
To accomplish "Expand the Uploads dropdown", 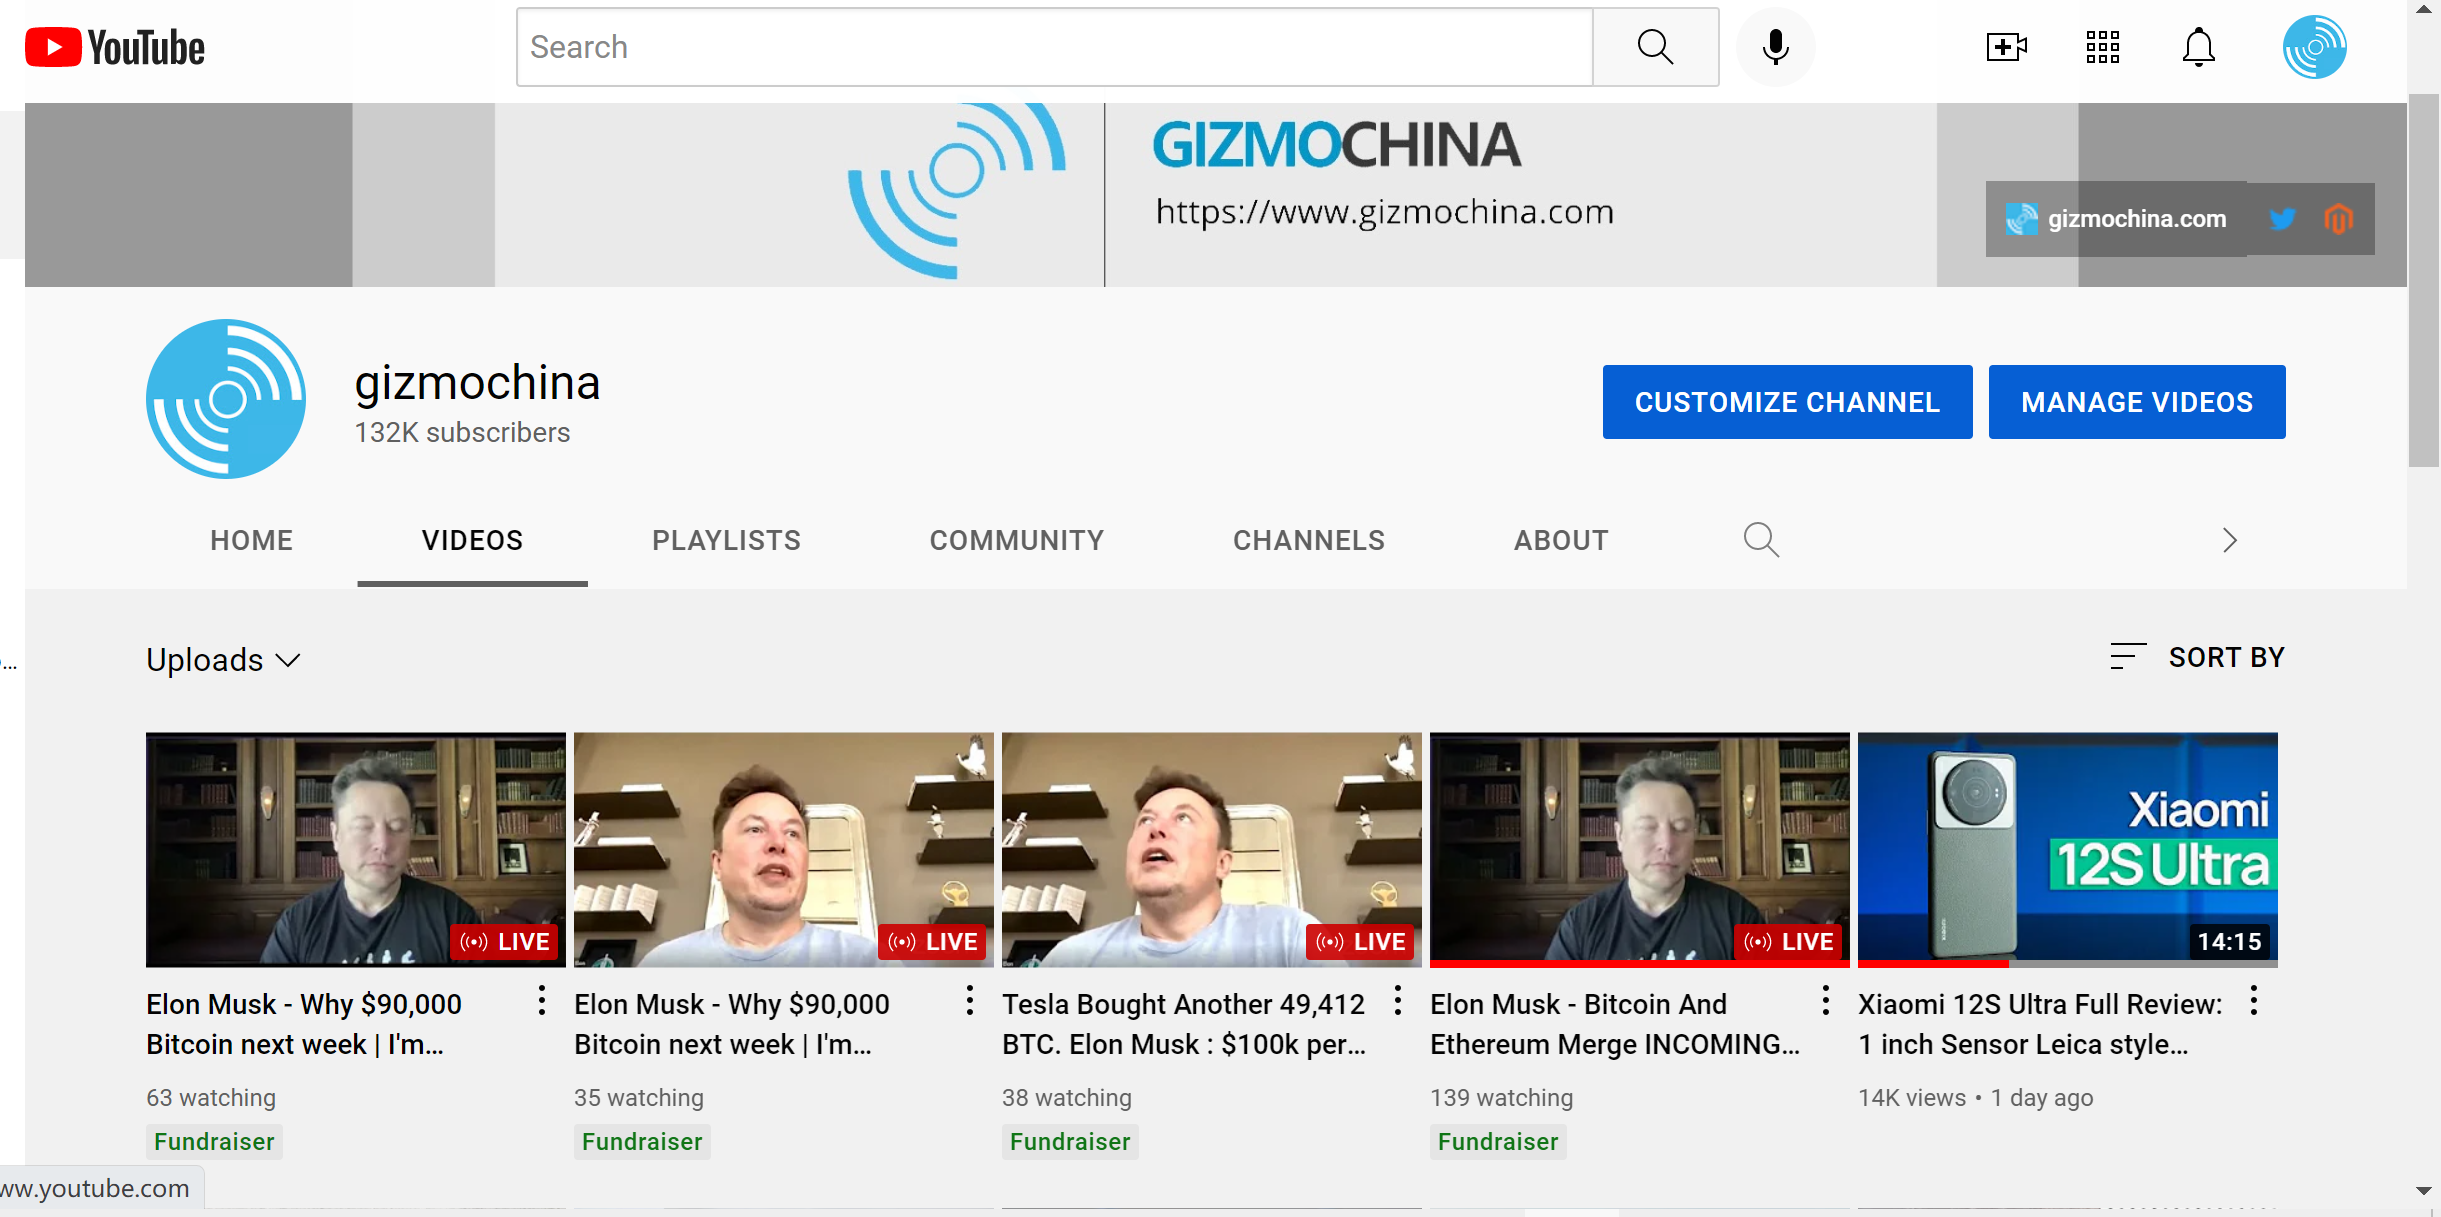I will (223, 660).
